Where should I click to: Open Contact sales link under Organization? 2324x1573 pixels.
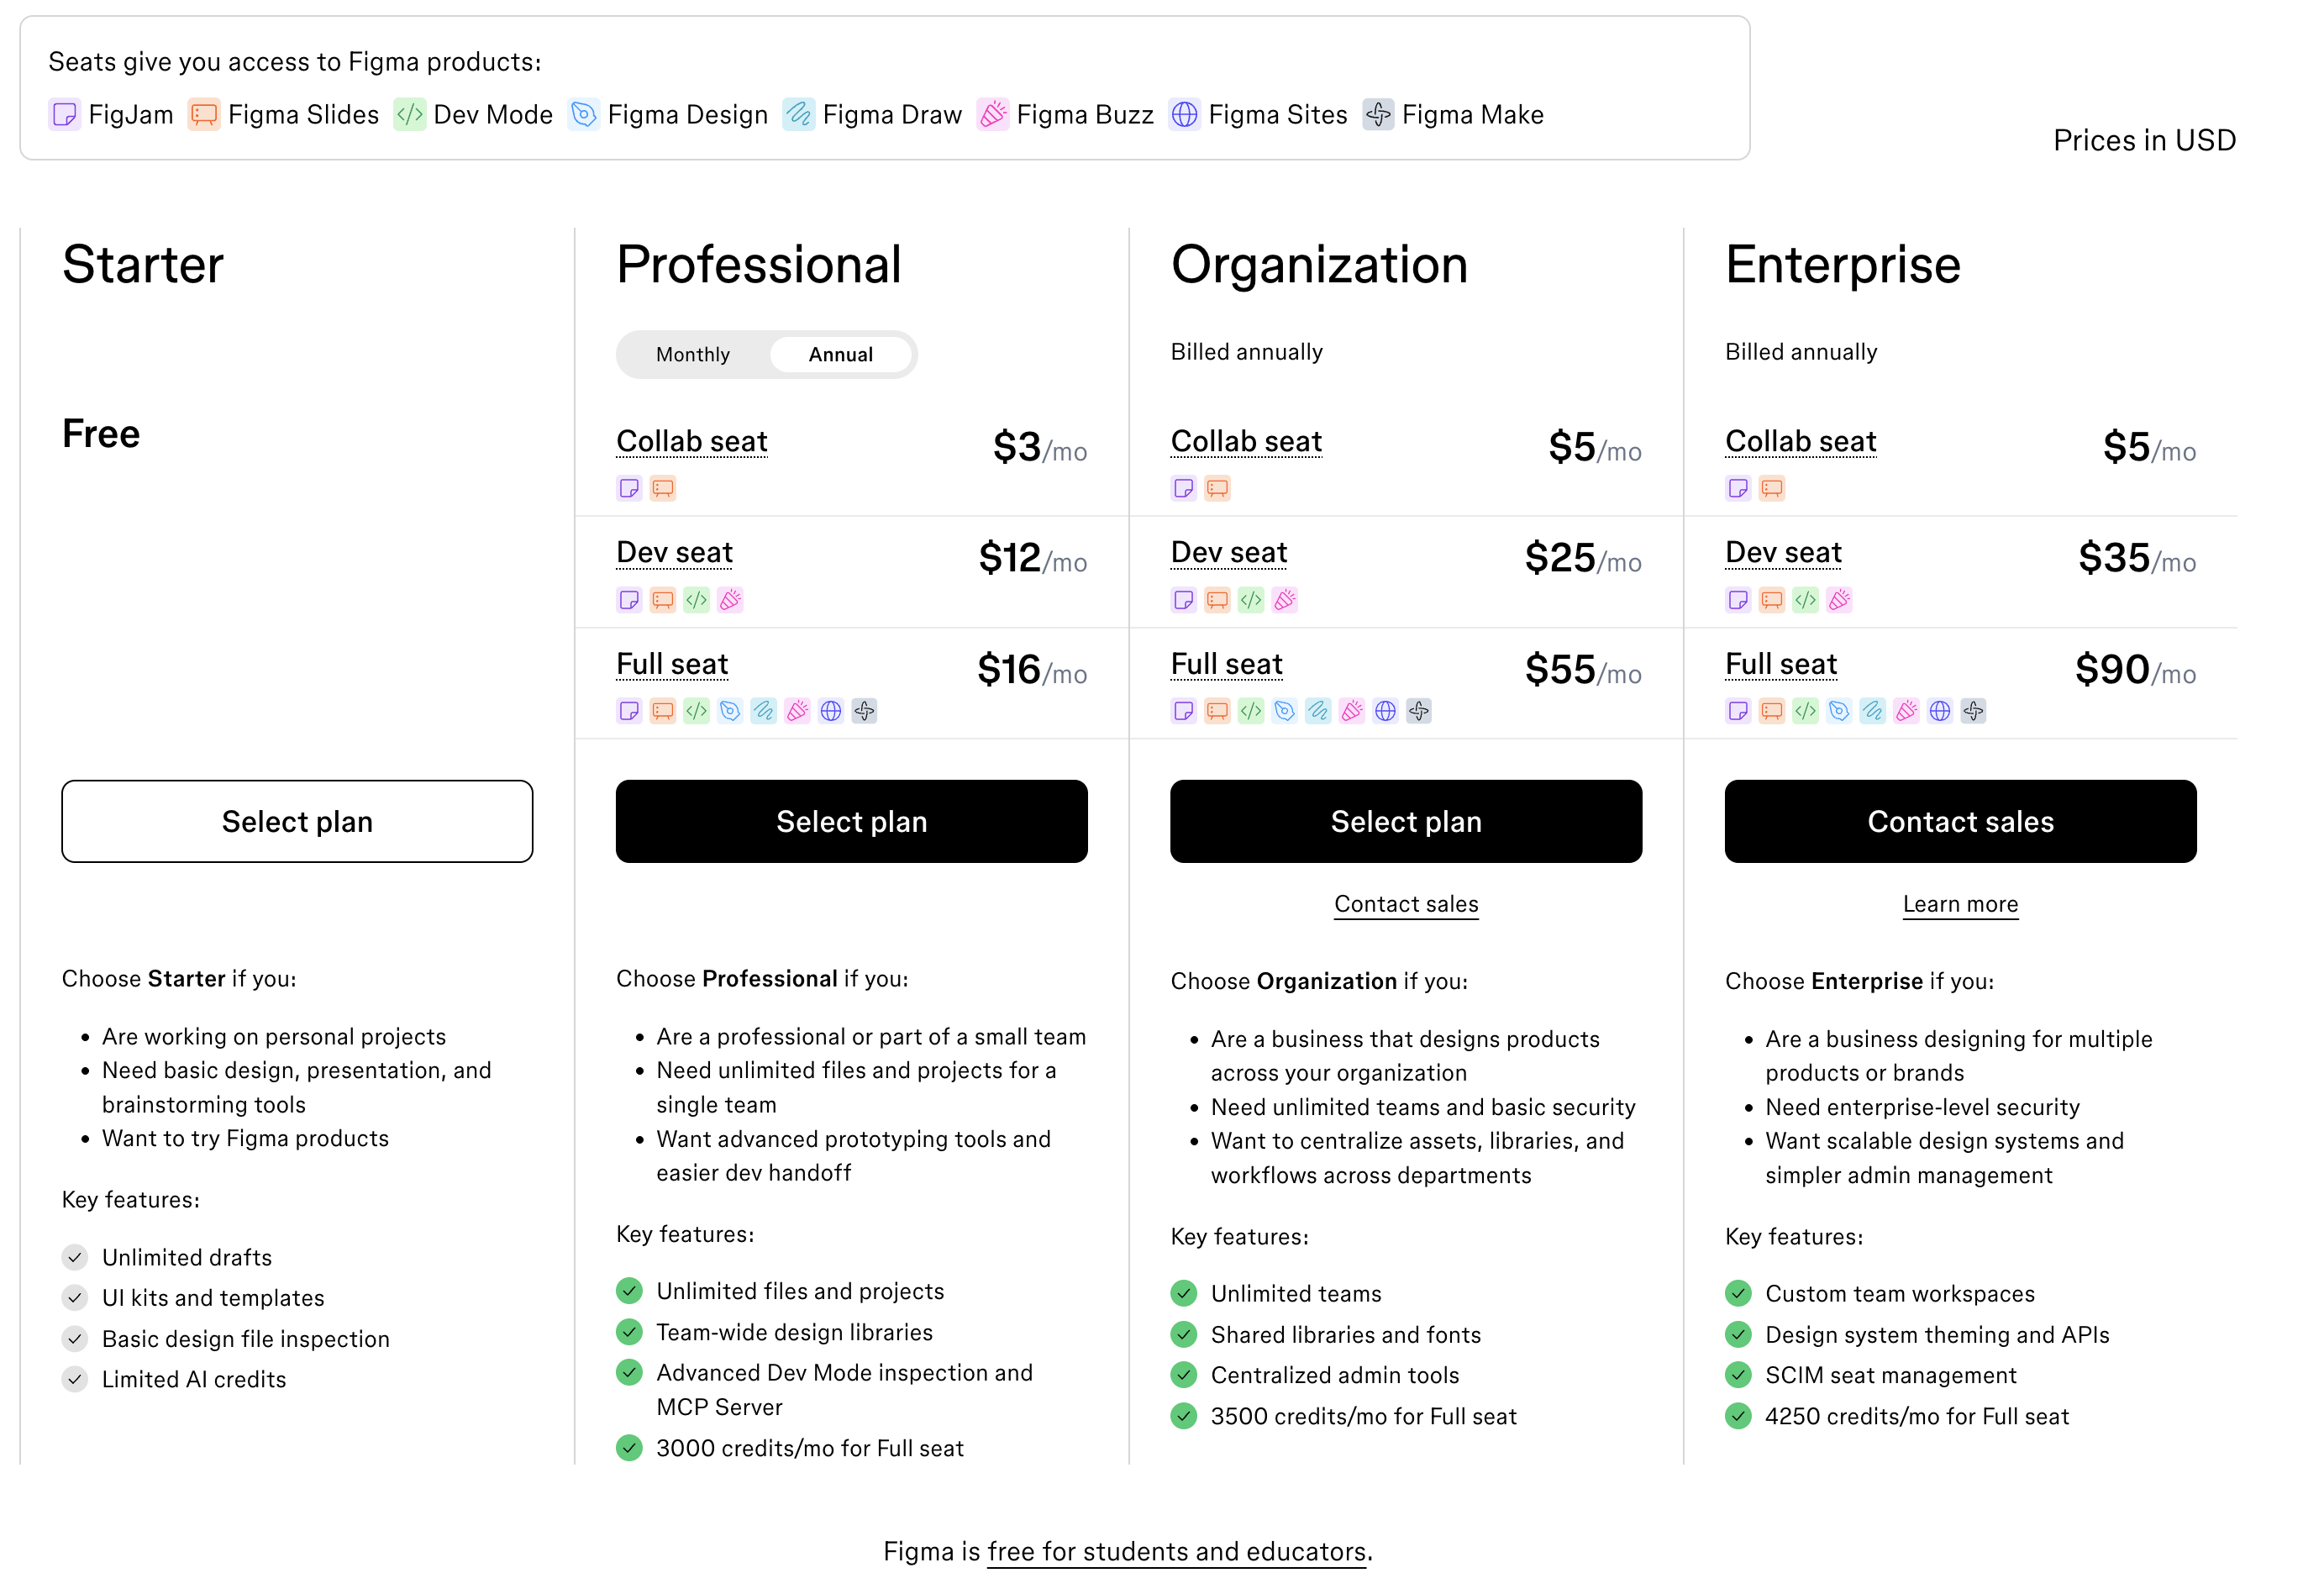point(1405,904)
